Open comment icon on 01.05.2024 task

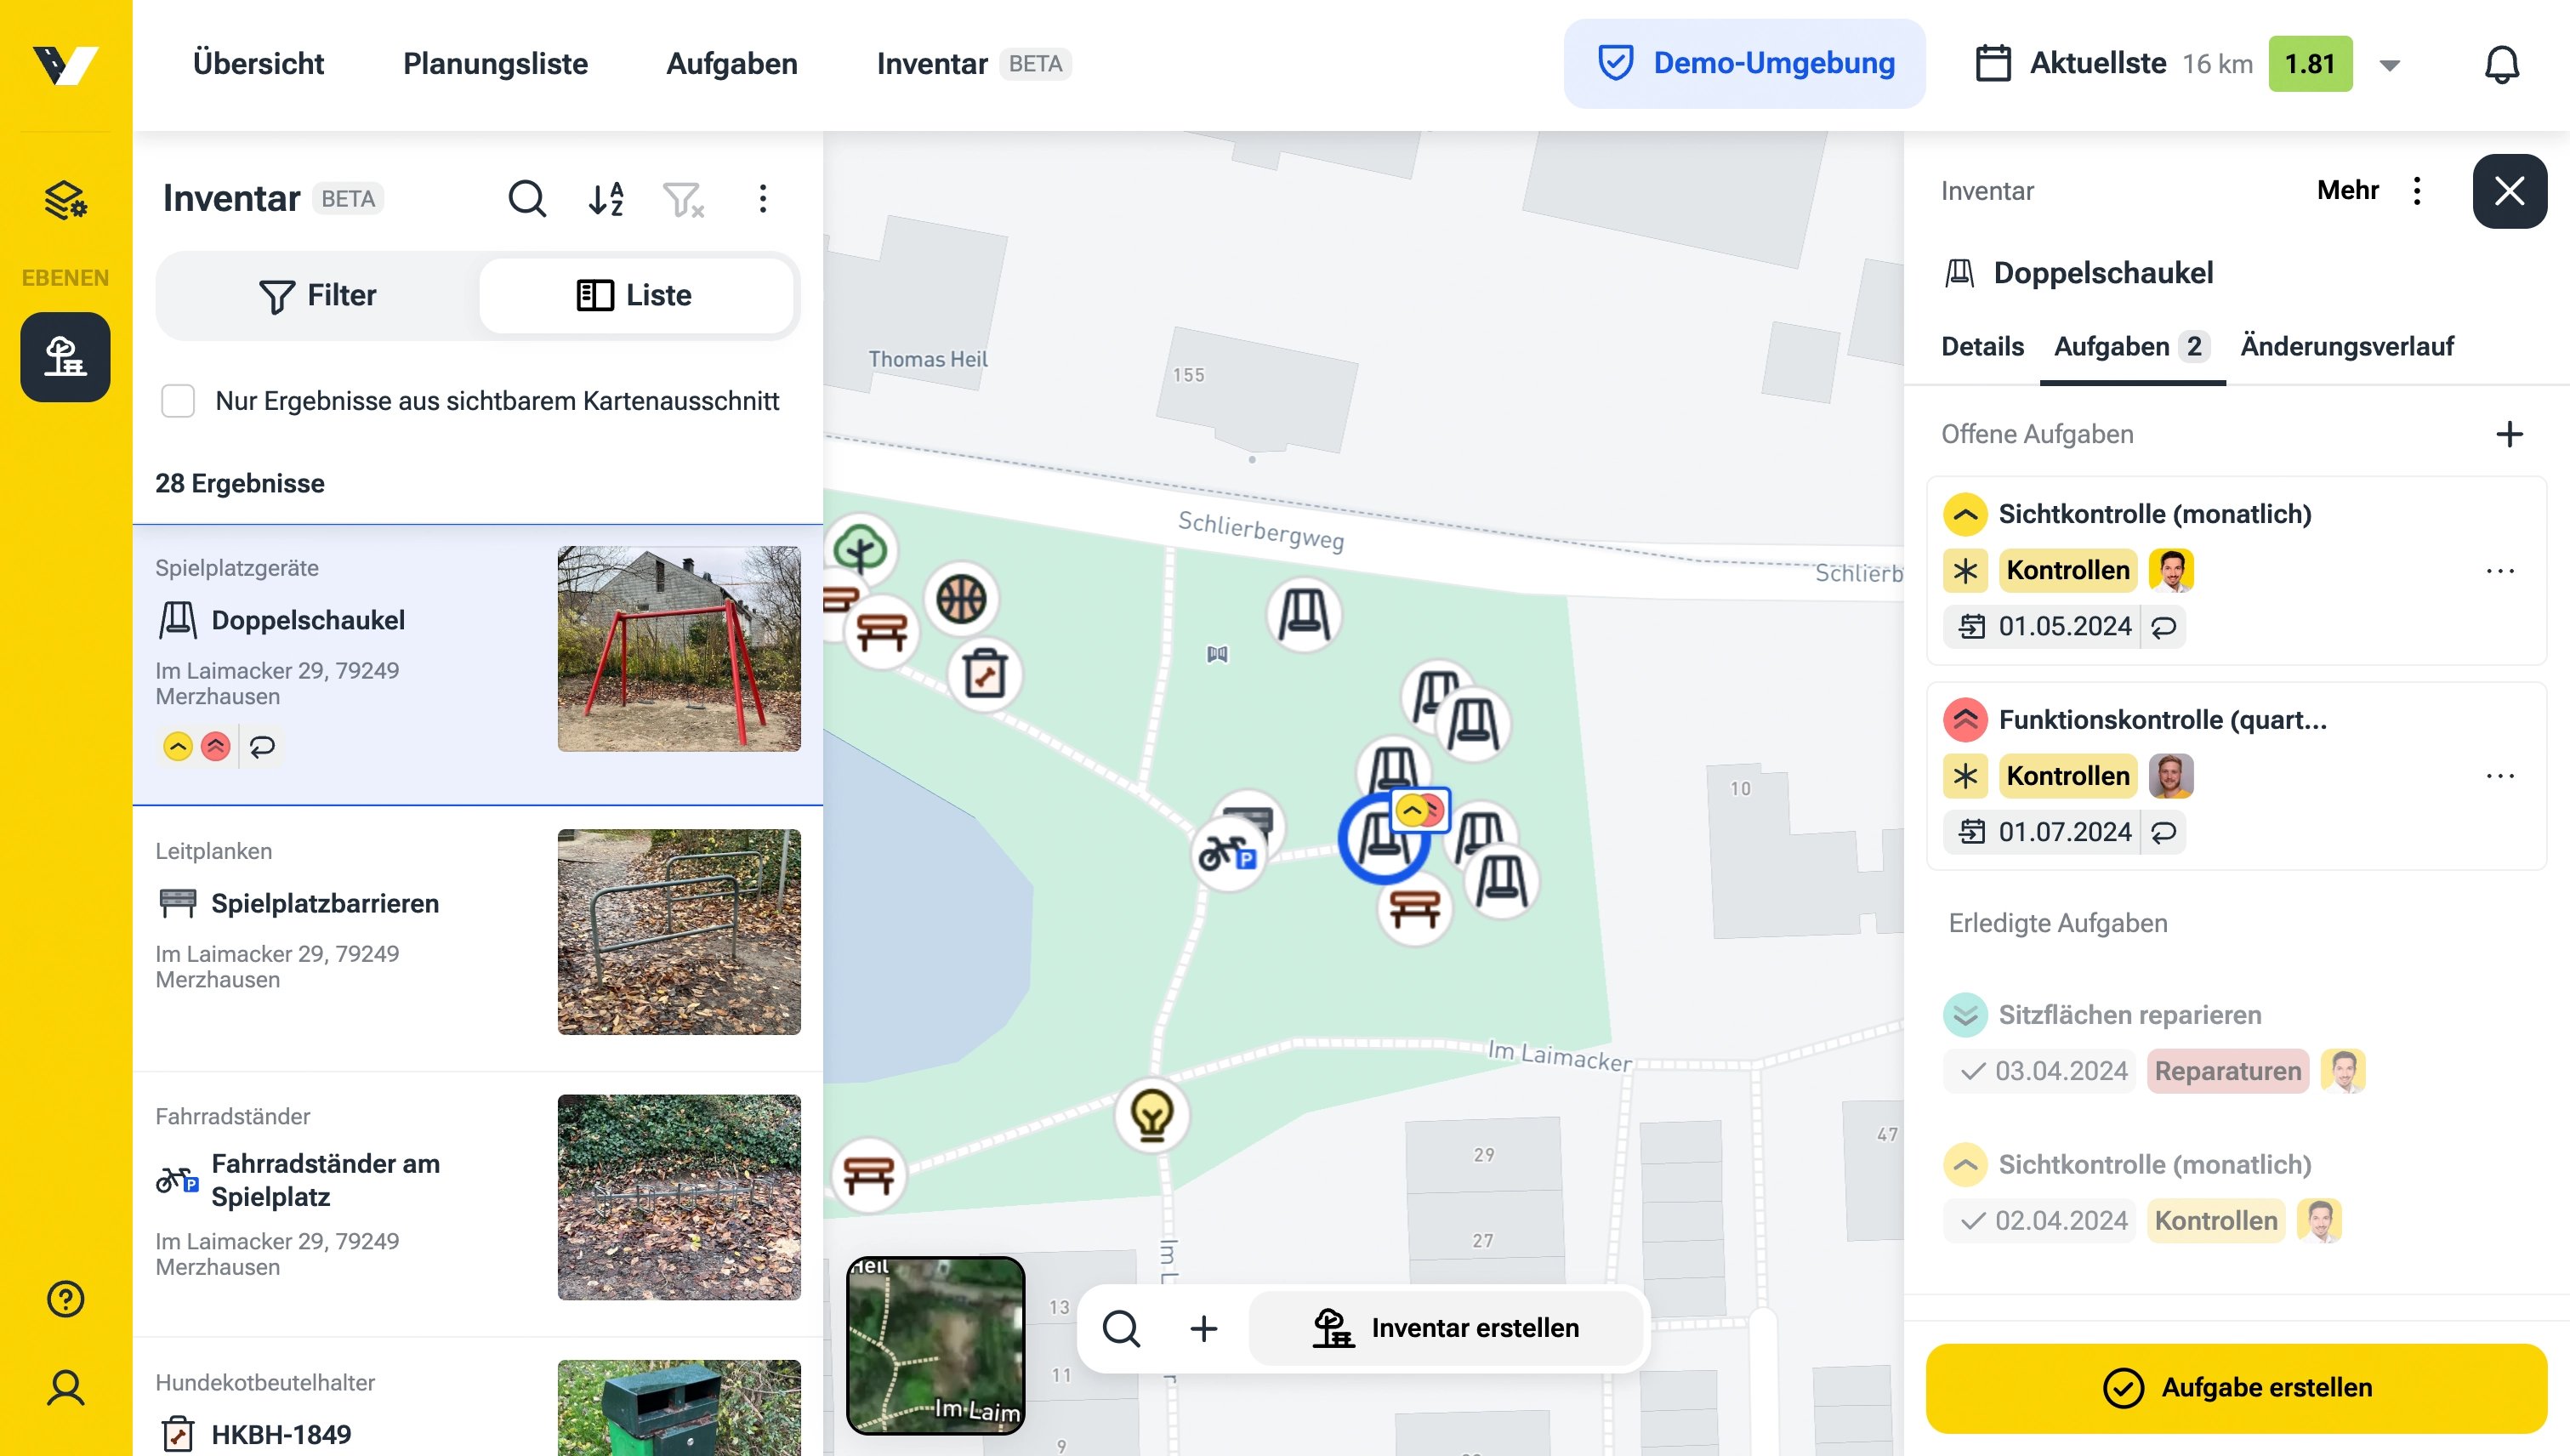click(x=2163, y=626)
